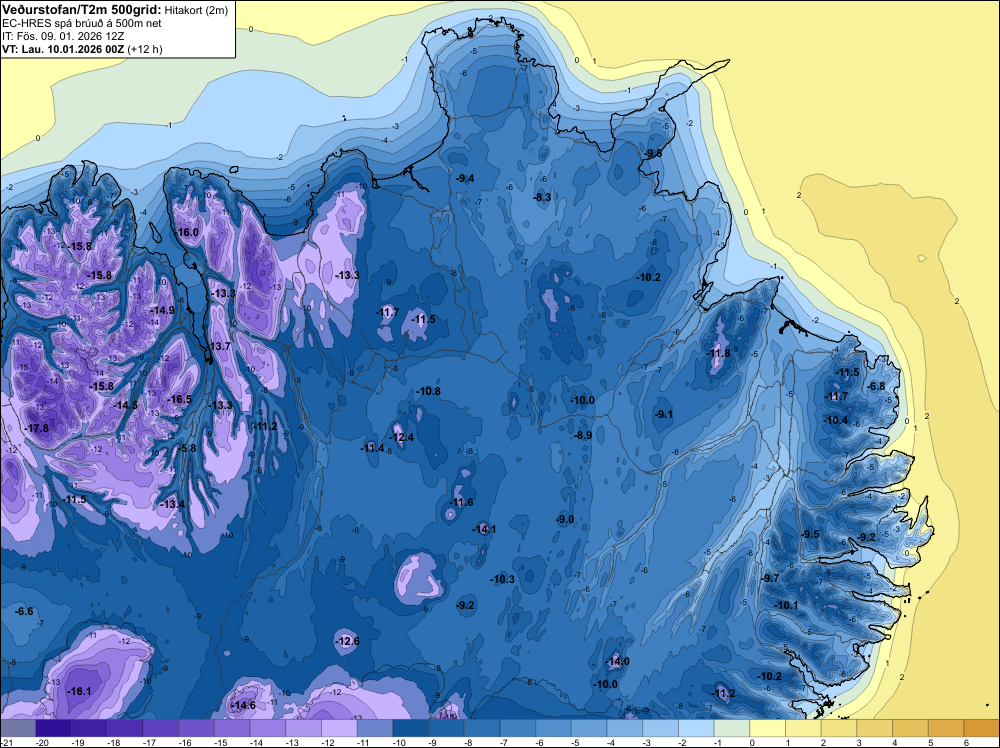Click 'EC-HRES spá brúuð á 500m net' line
1000x748 pixels.
[82, 23]
